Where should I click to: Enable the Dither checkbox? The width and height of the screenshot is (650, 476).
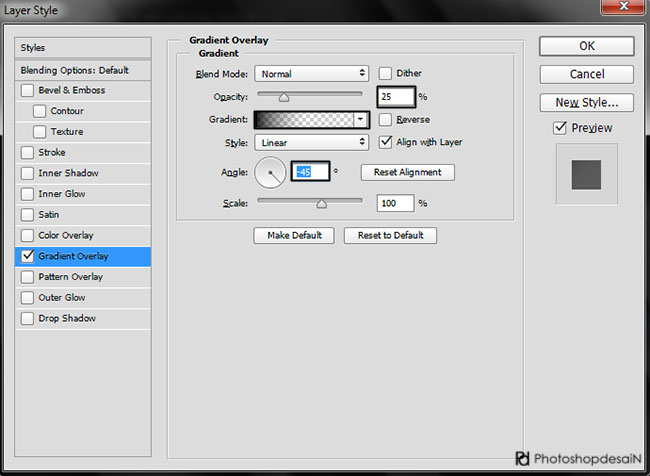point(386,73)
